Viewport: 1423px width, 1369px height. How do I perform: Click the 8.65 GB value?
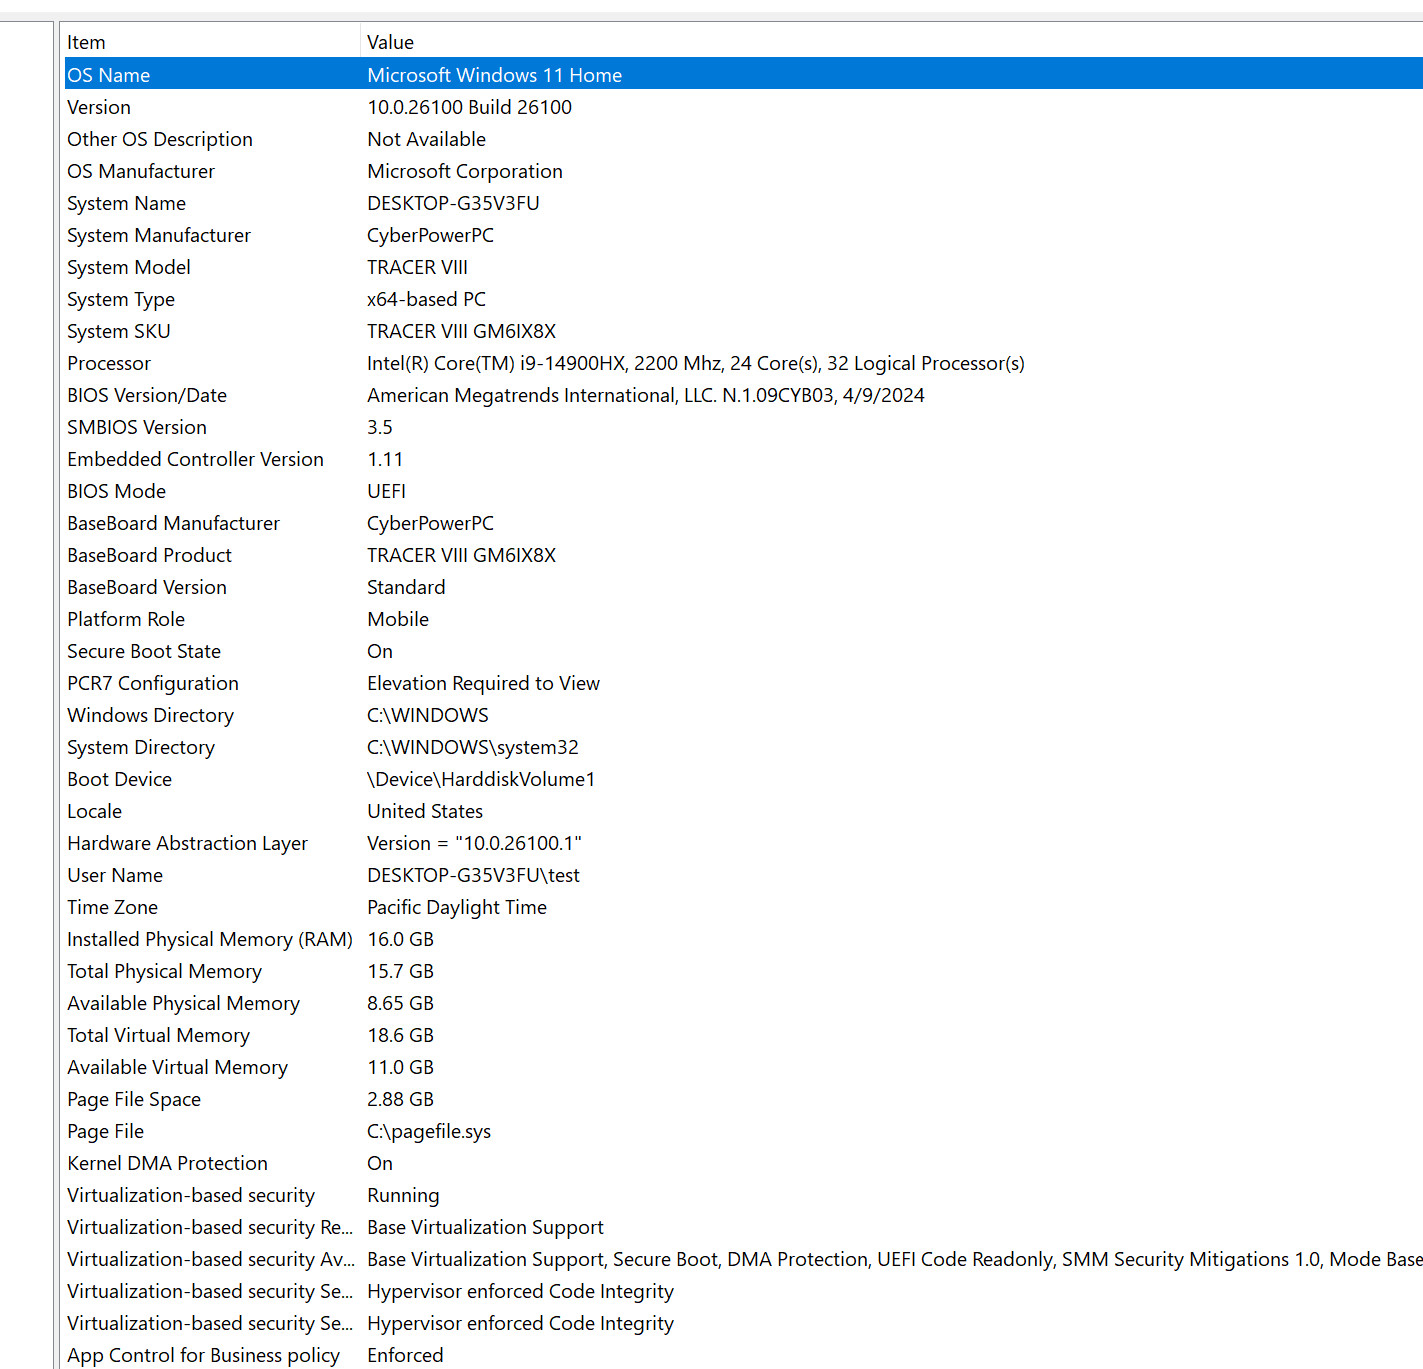click(x=400, y=1003)
